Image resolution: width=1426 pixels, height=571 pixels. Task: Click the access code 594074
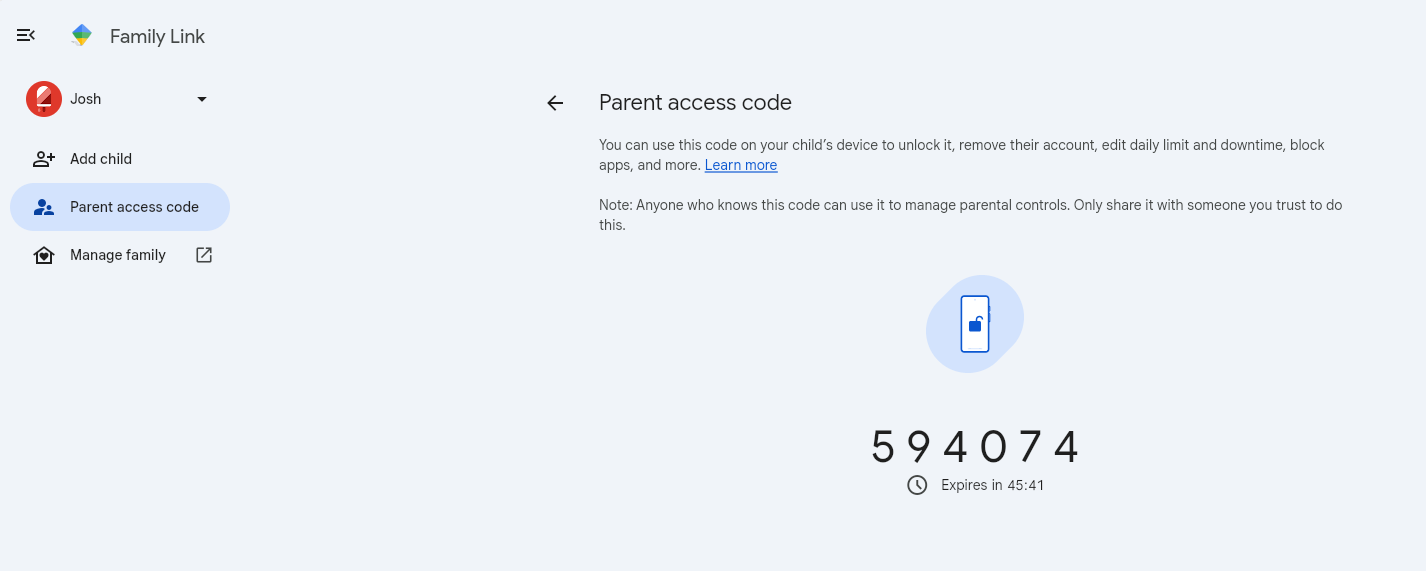coord(975,447)
